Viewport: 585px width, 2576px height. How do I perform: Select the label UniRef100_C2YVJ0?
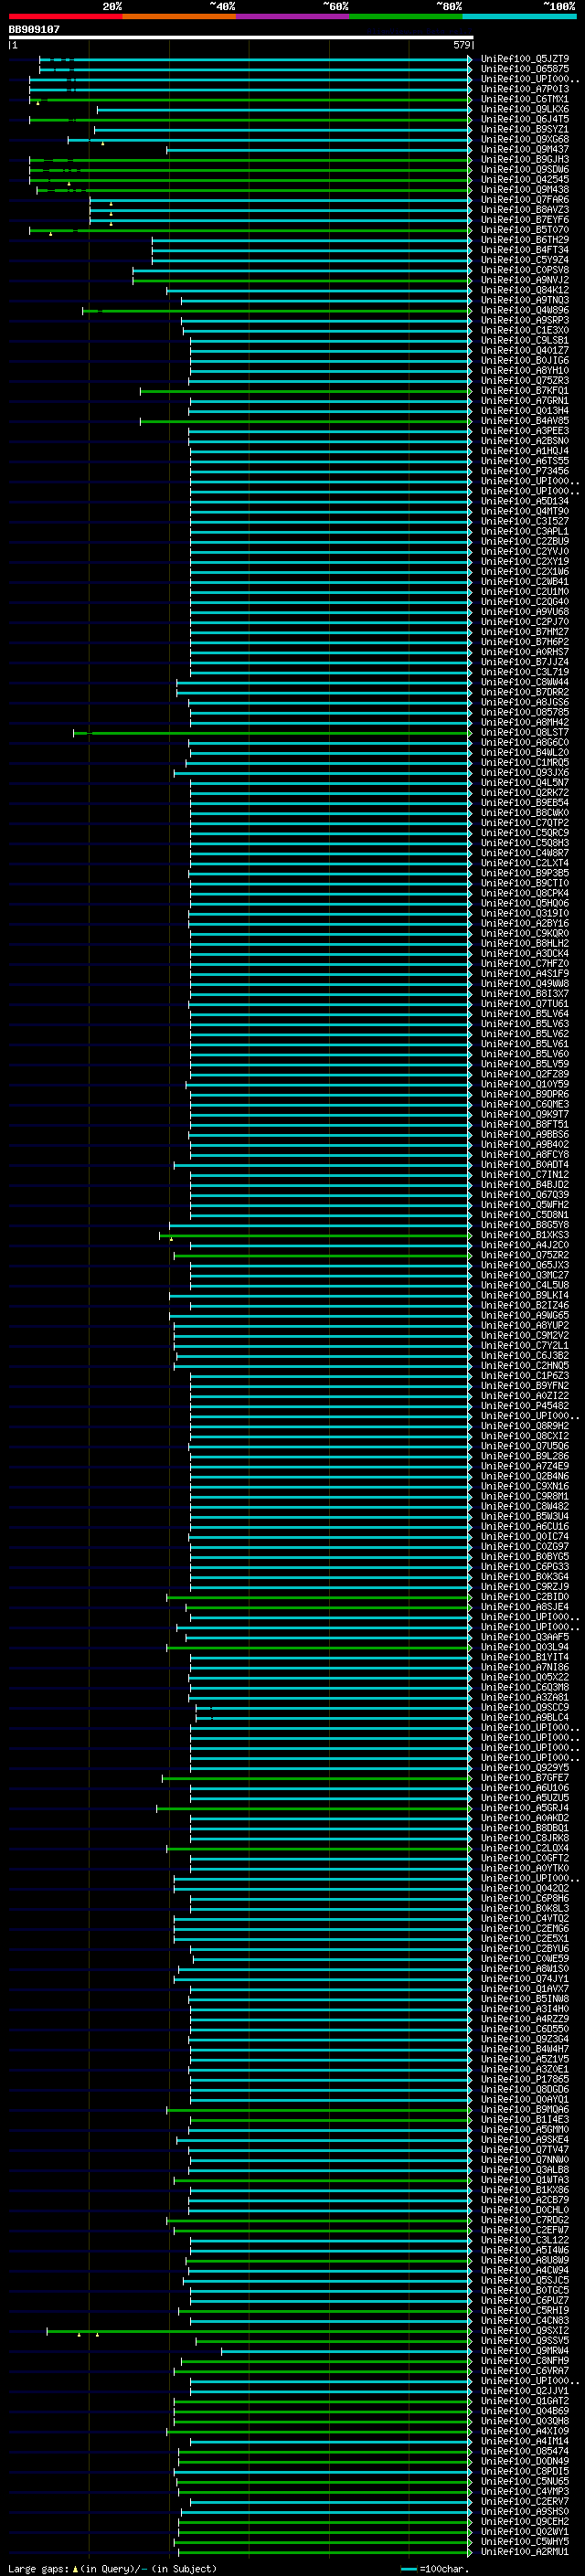[x=525, y=551]
